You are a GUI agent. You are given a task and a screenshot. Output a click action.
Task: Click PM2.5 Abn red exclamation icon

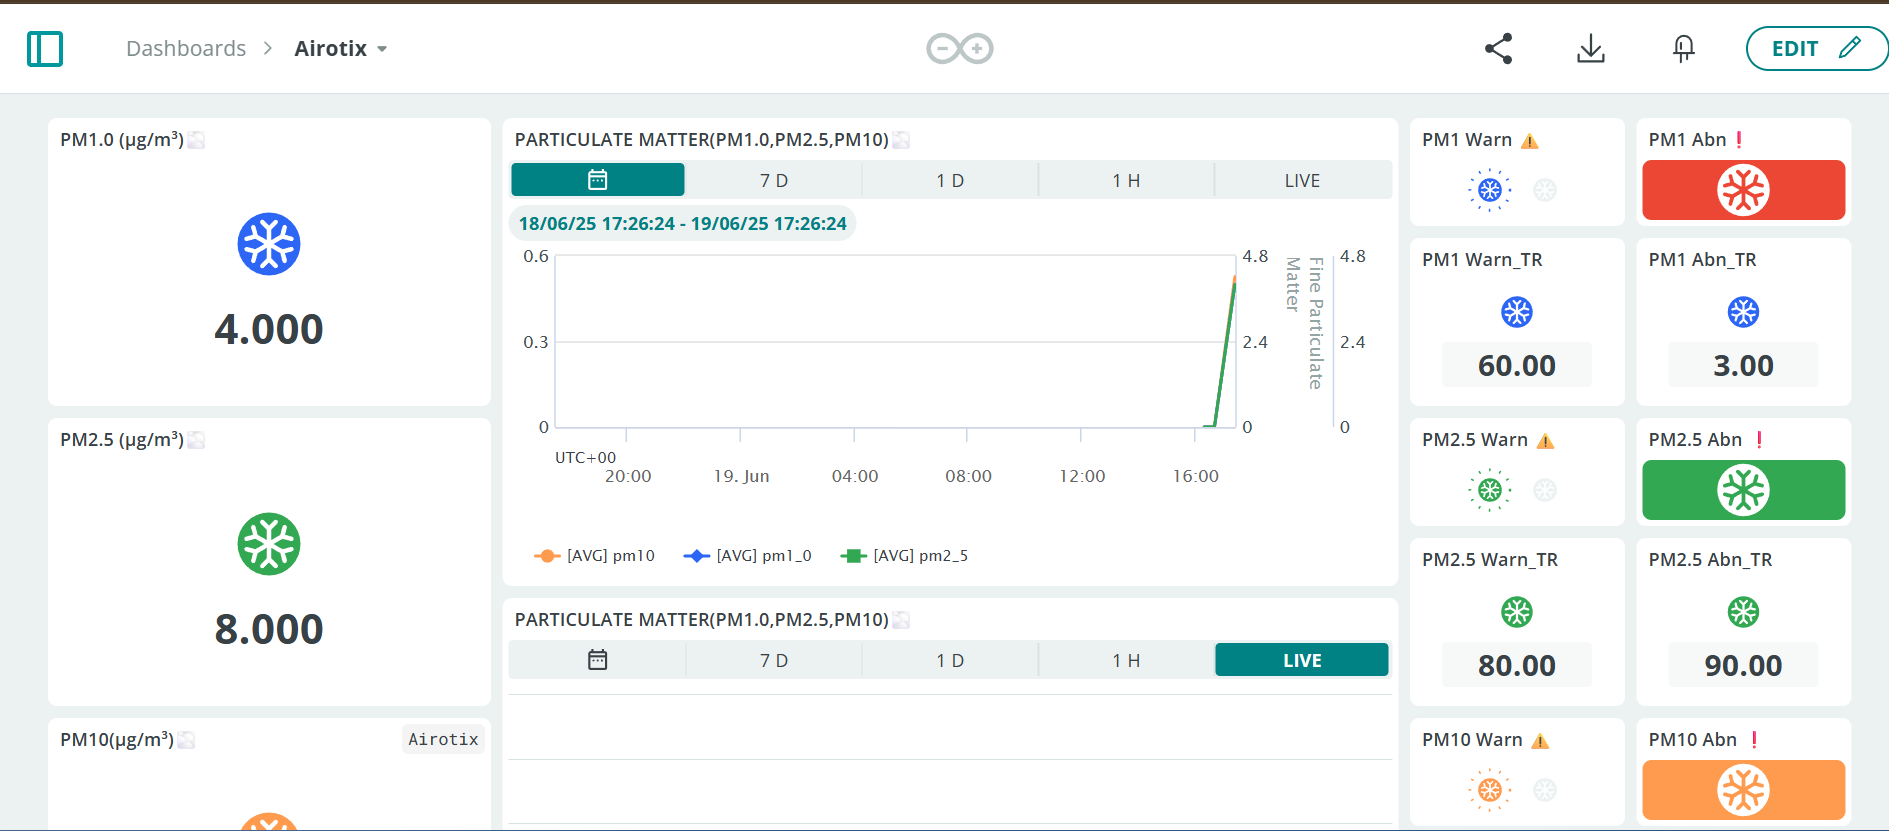coord(1759,440)
